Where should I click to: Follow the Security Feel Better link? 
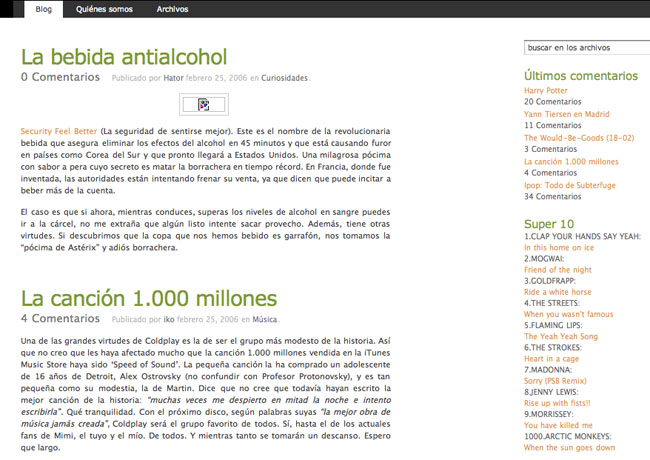(59, 131)
